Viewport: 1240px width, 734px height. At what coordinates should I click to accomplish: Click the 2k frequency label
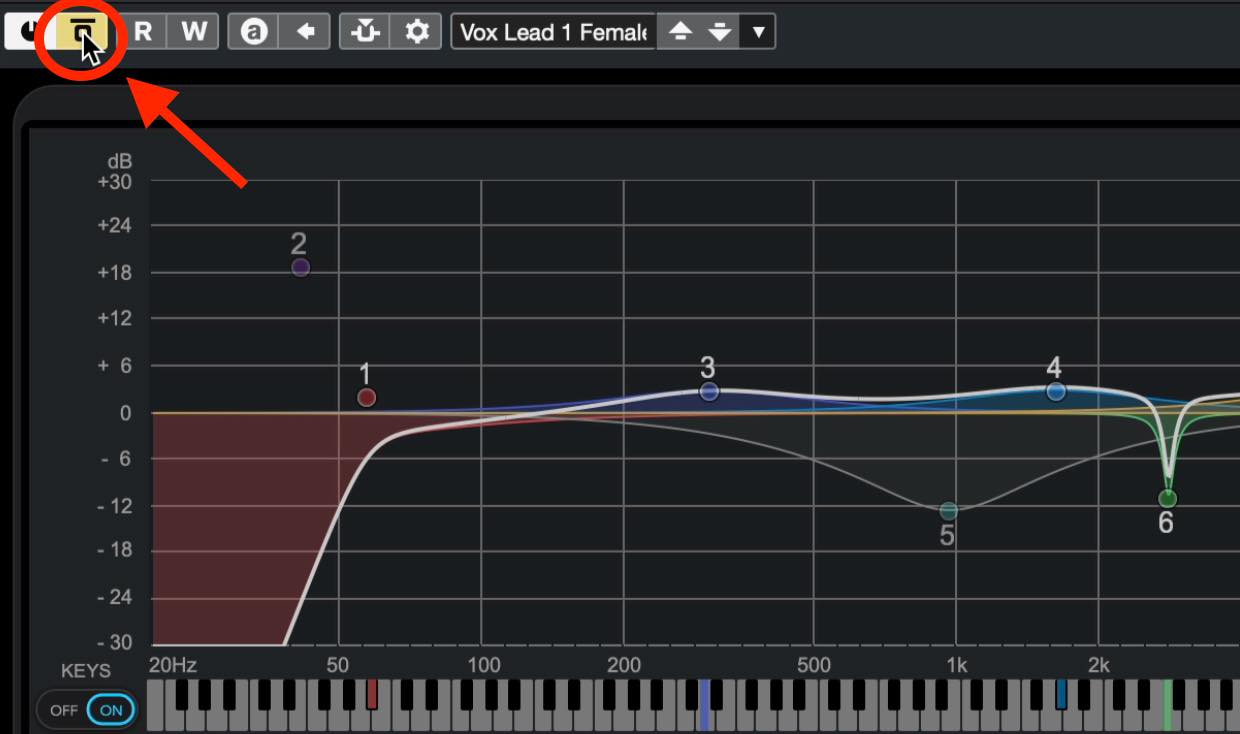pyautogui.click(x=1099, y=665)
